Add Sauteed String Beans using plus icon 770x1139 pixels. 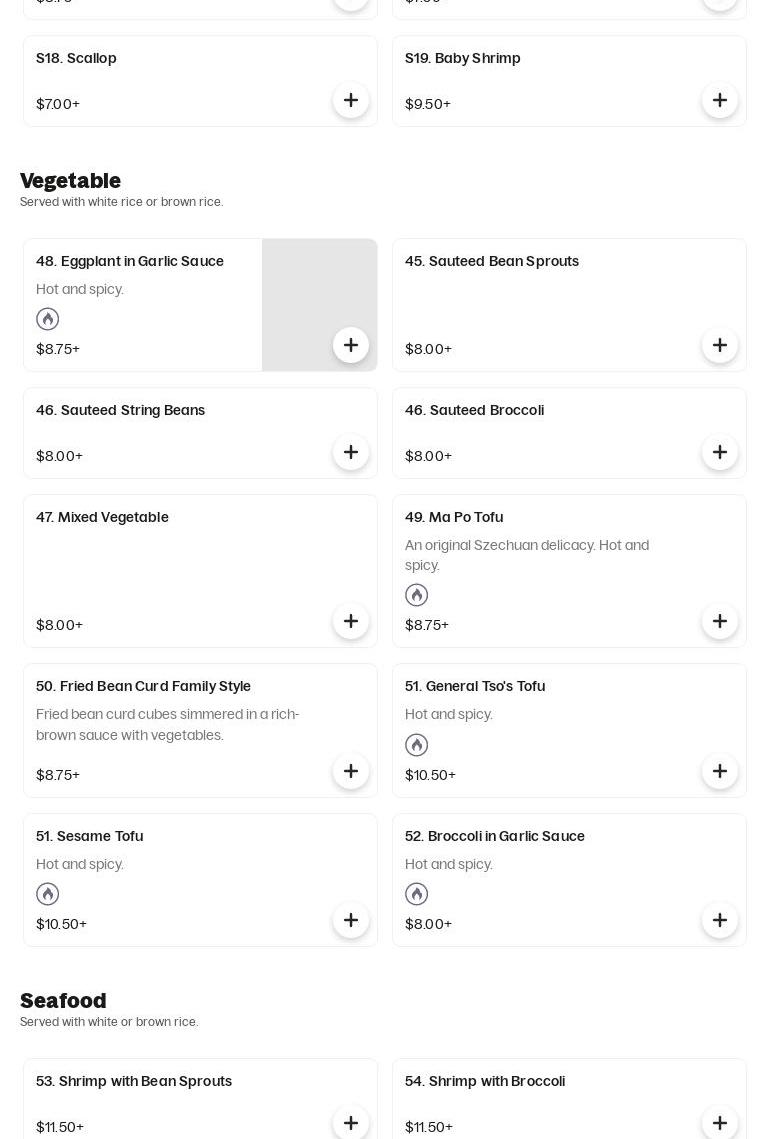coord(351,452)
